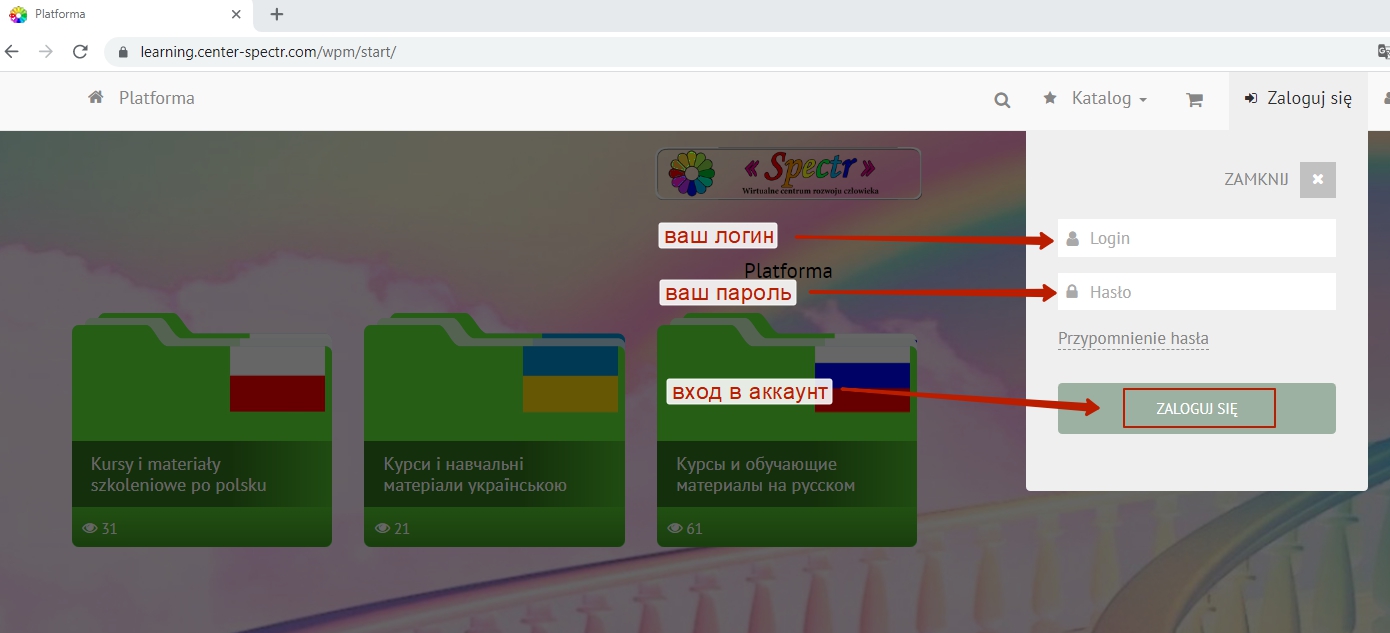This screenshot has height=633, width=1390.
Task: Open the Russian courses folder card
Action: pyautogui.click(x=786, y=430)
